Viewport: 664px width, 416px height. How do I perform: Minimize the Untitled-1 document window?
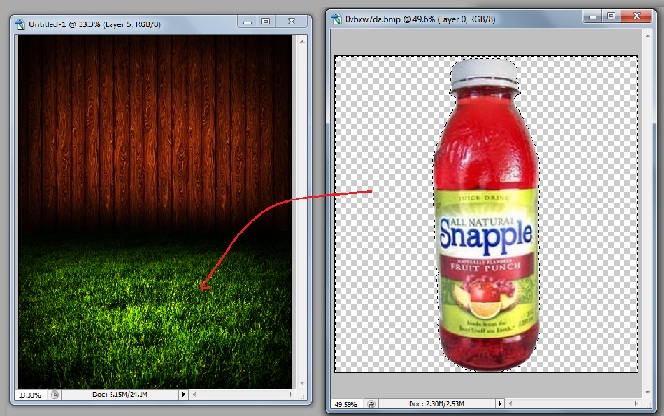point(248,22)
